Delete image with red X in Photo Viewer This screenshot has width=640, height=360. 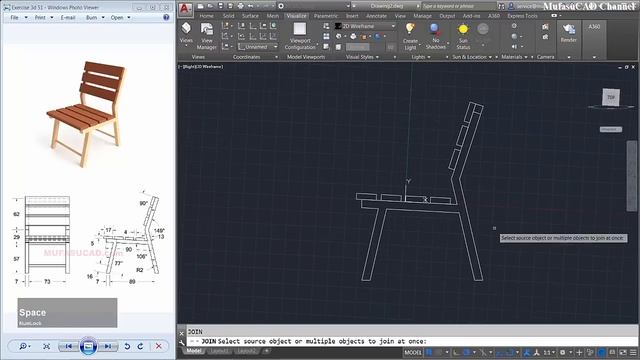click(159, 346)
